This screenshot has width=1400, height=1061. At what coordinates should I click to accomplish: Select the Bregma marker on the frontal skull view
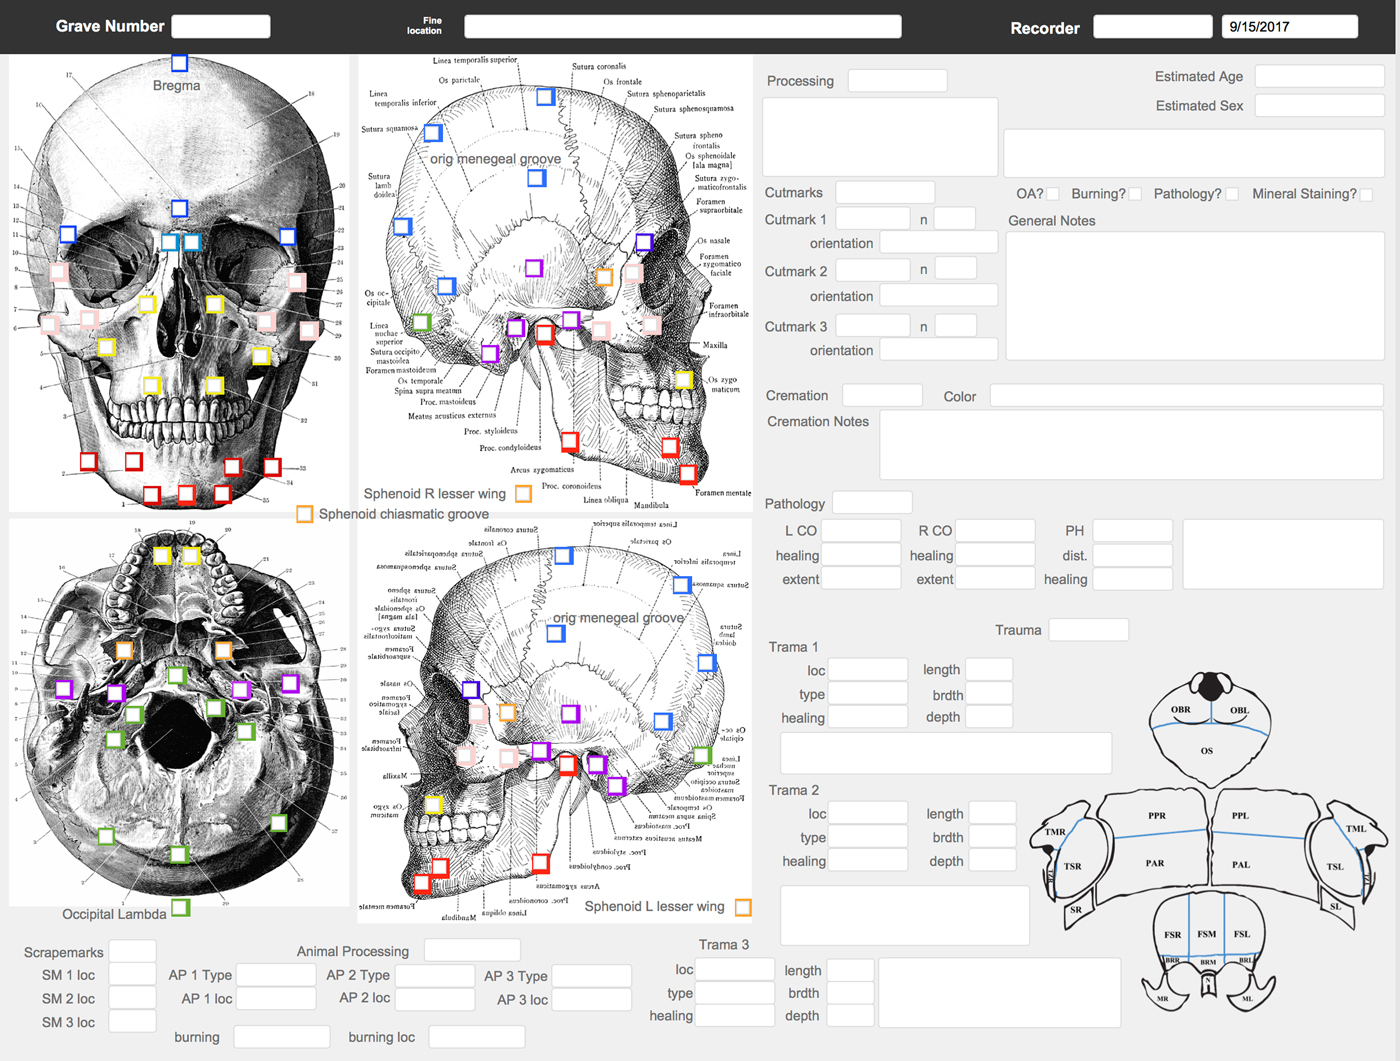pyautogui.click(x=180, y=63)
